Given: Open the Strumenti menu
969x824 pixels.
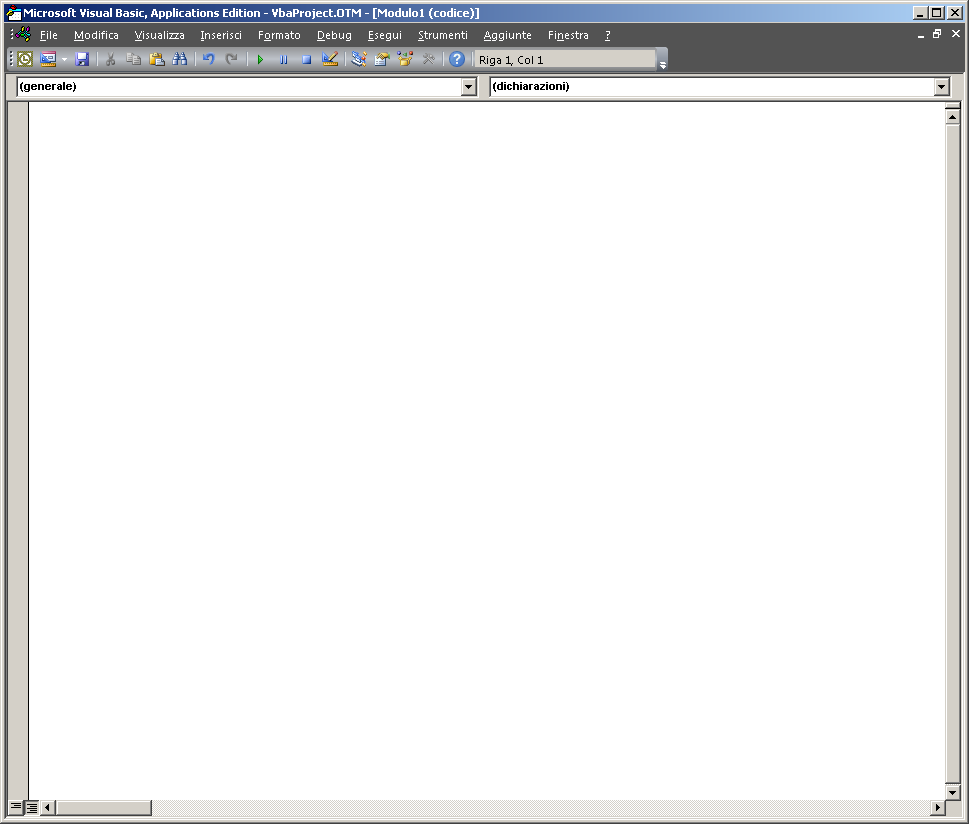Looking at the screenshot, I should click(442, 35).
